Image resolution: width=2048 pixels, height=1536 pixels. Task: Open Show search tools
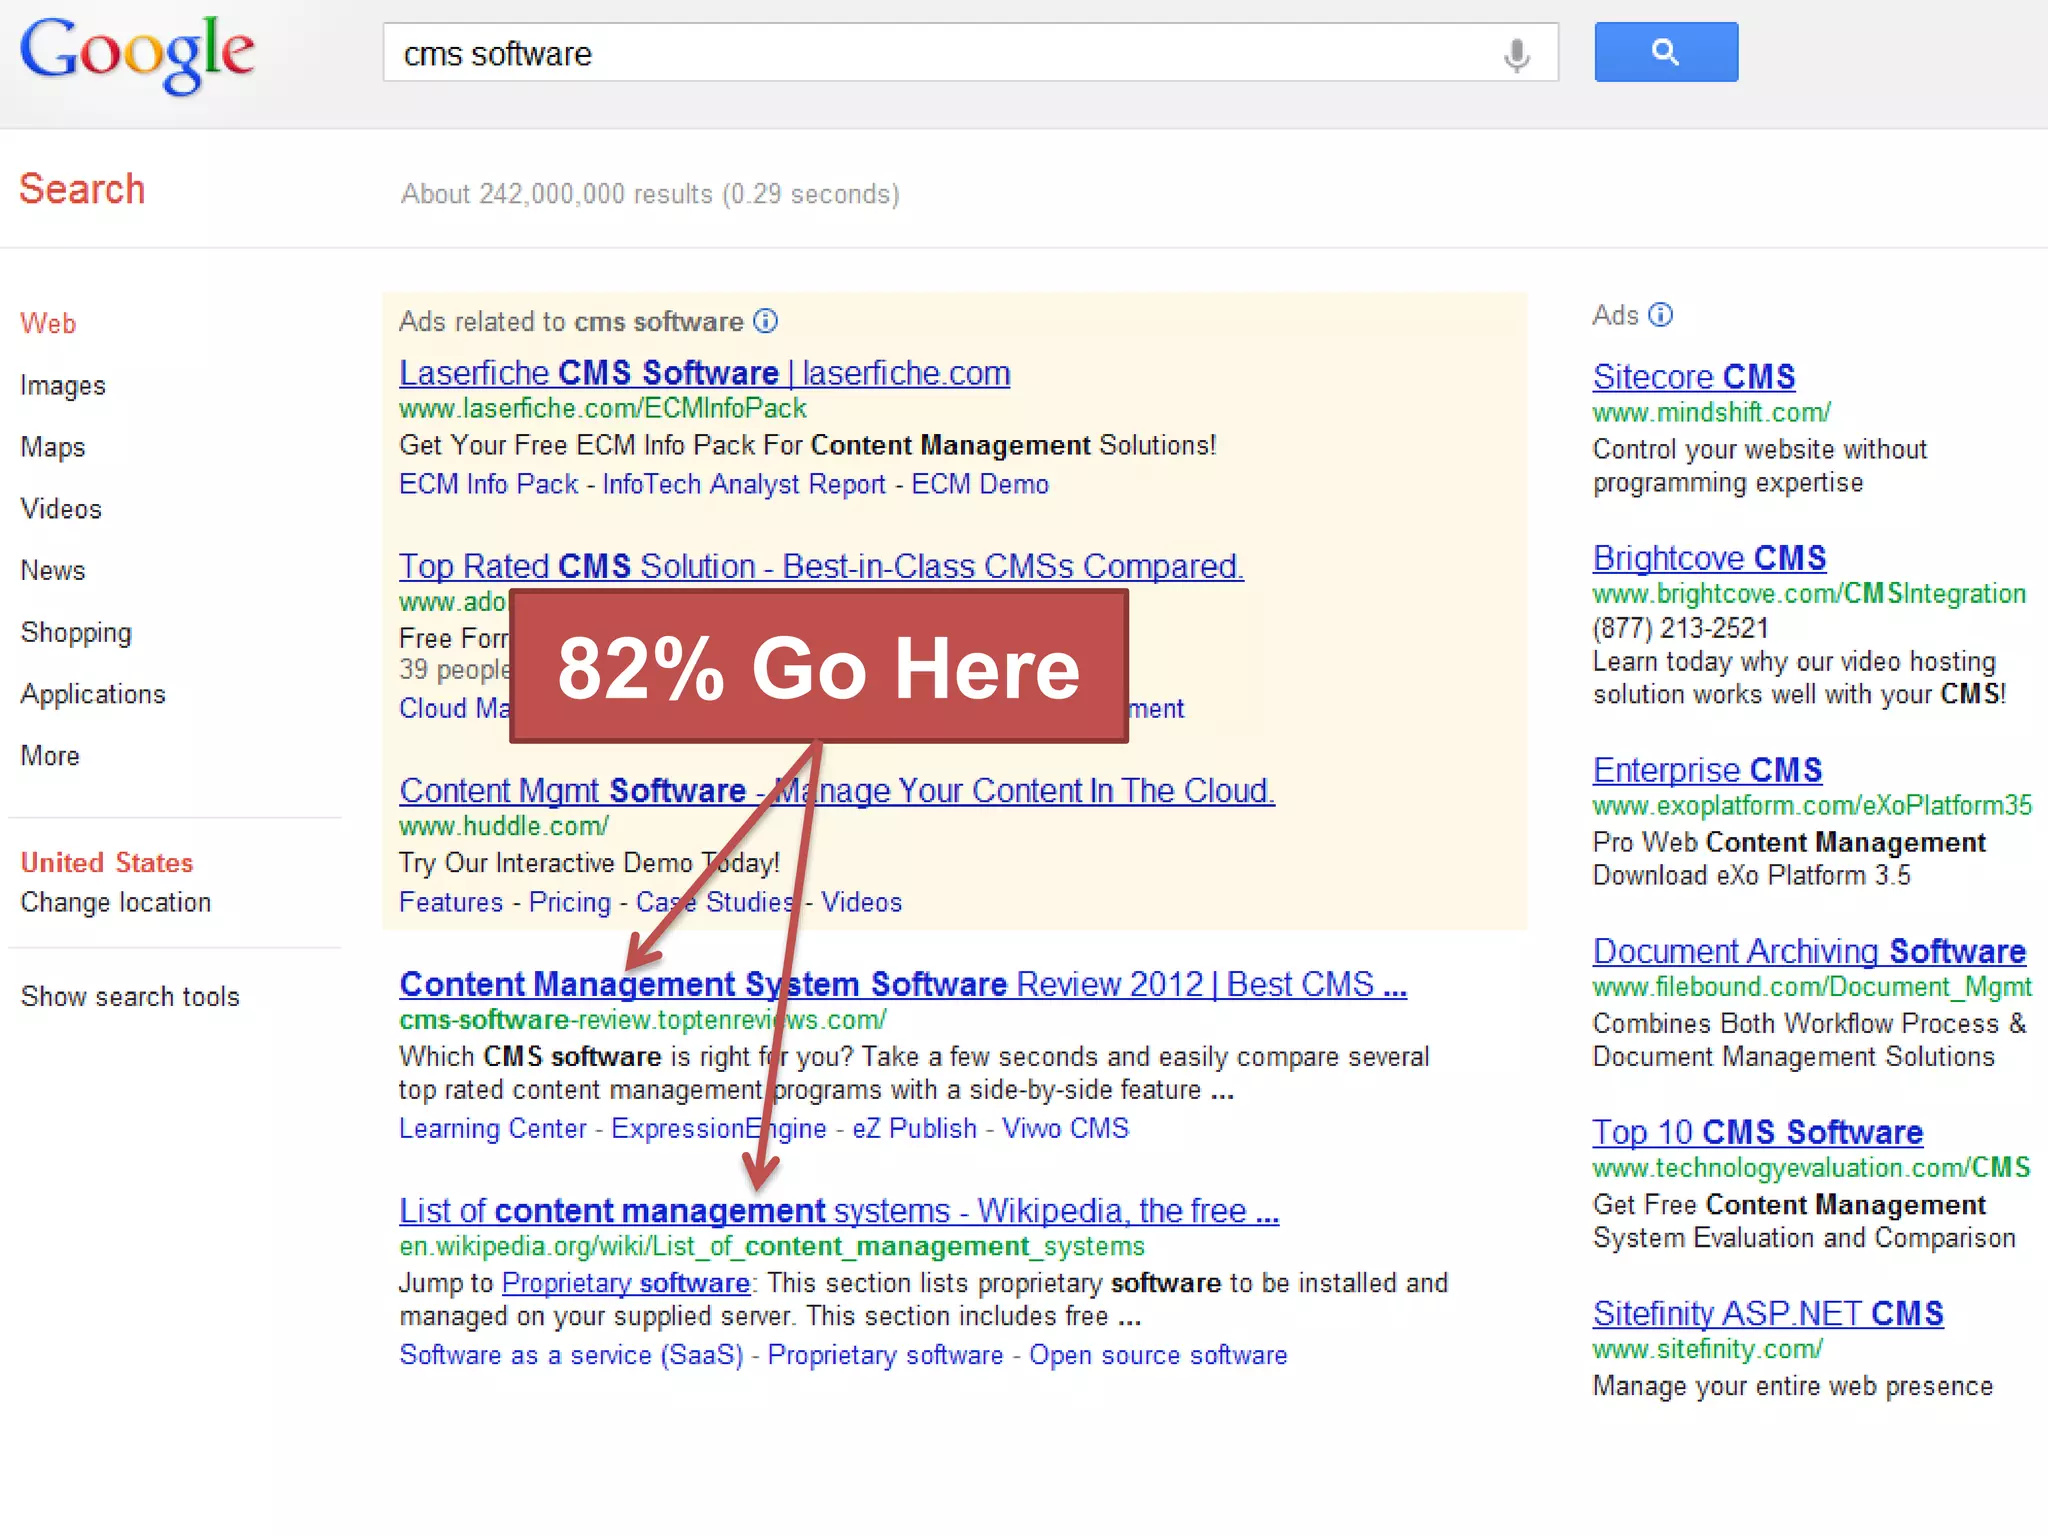(x=130, y=996)
